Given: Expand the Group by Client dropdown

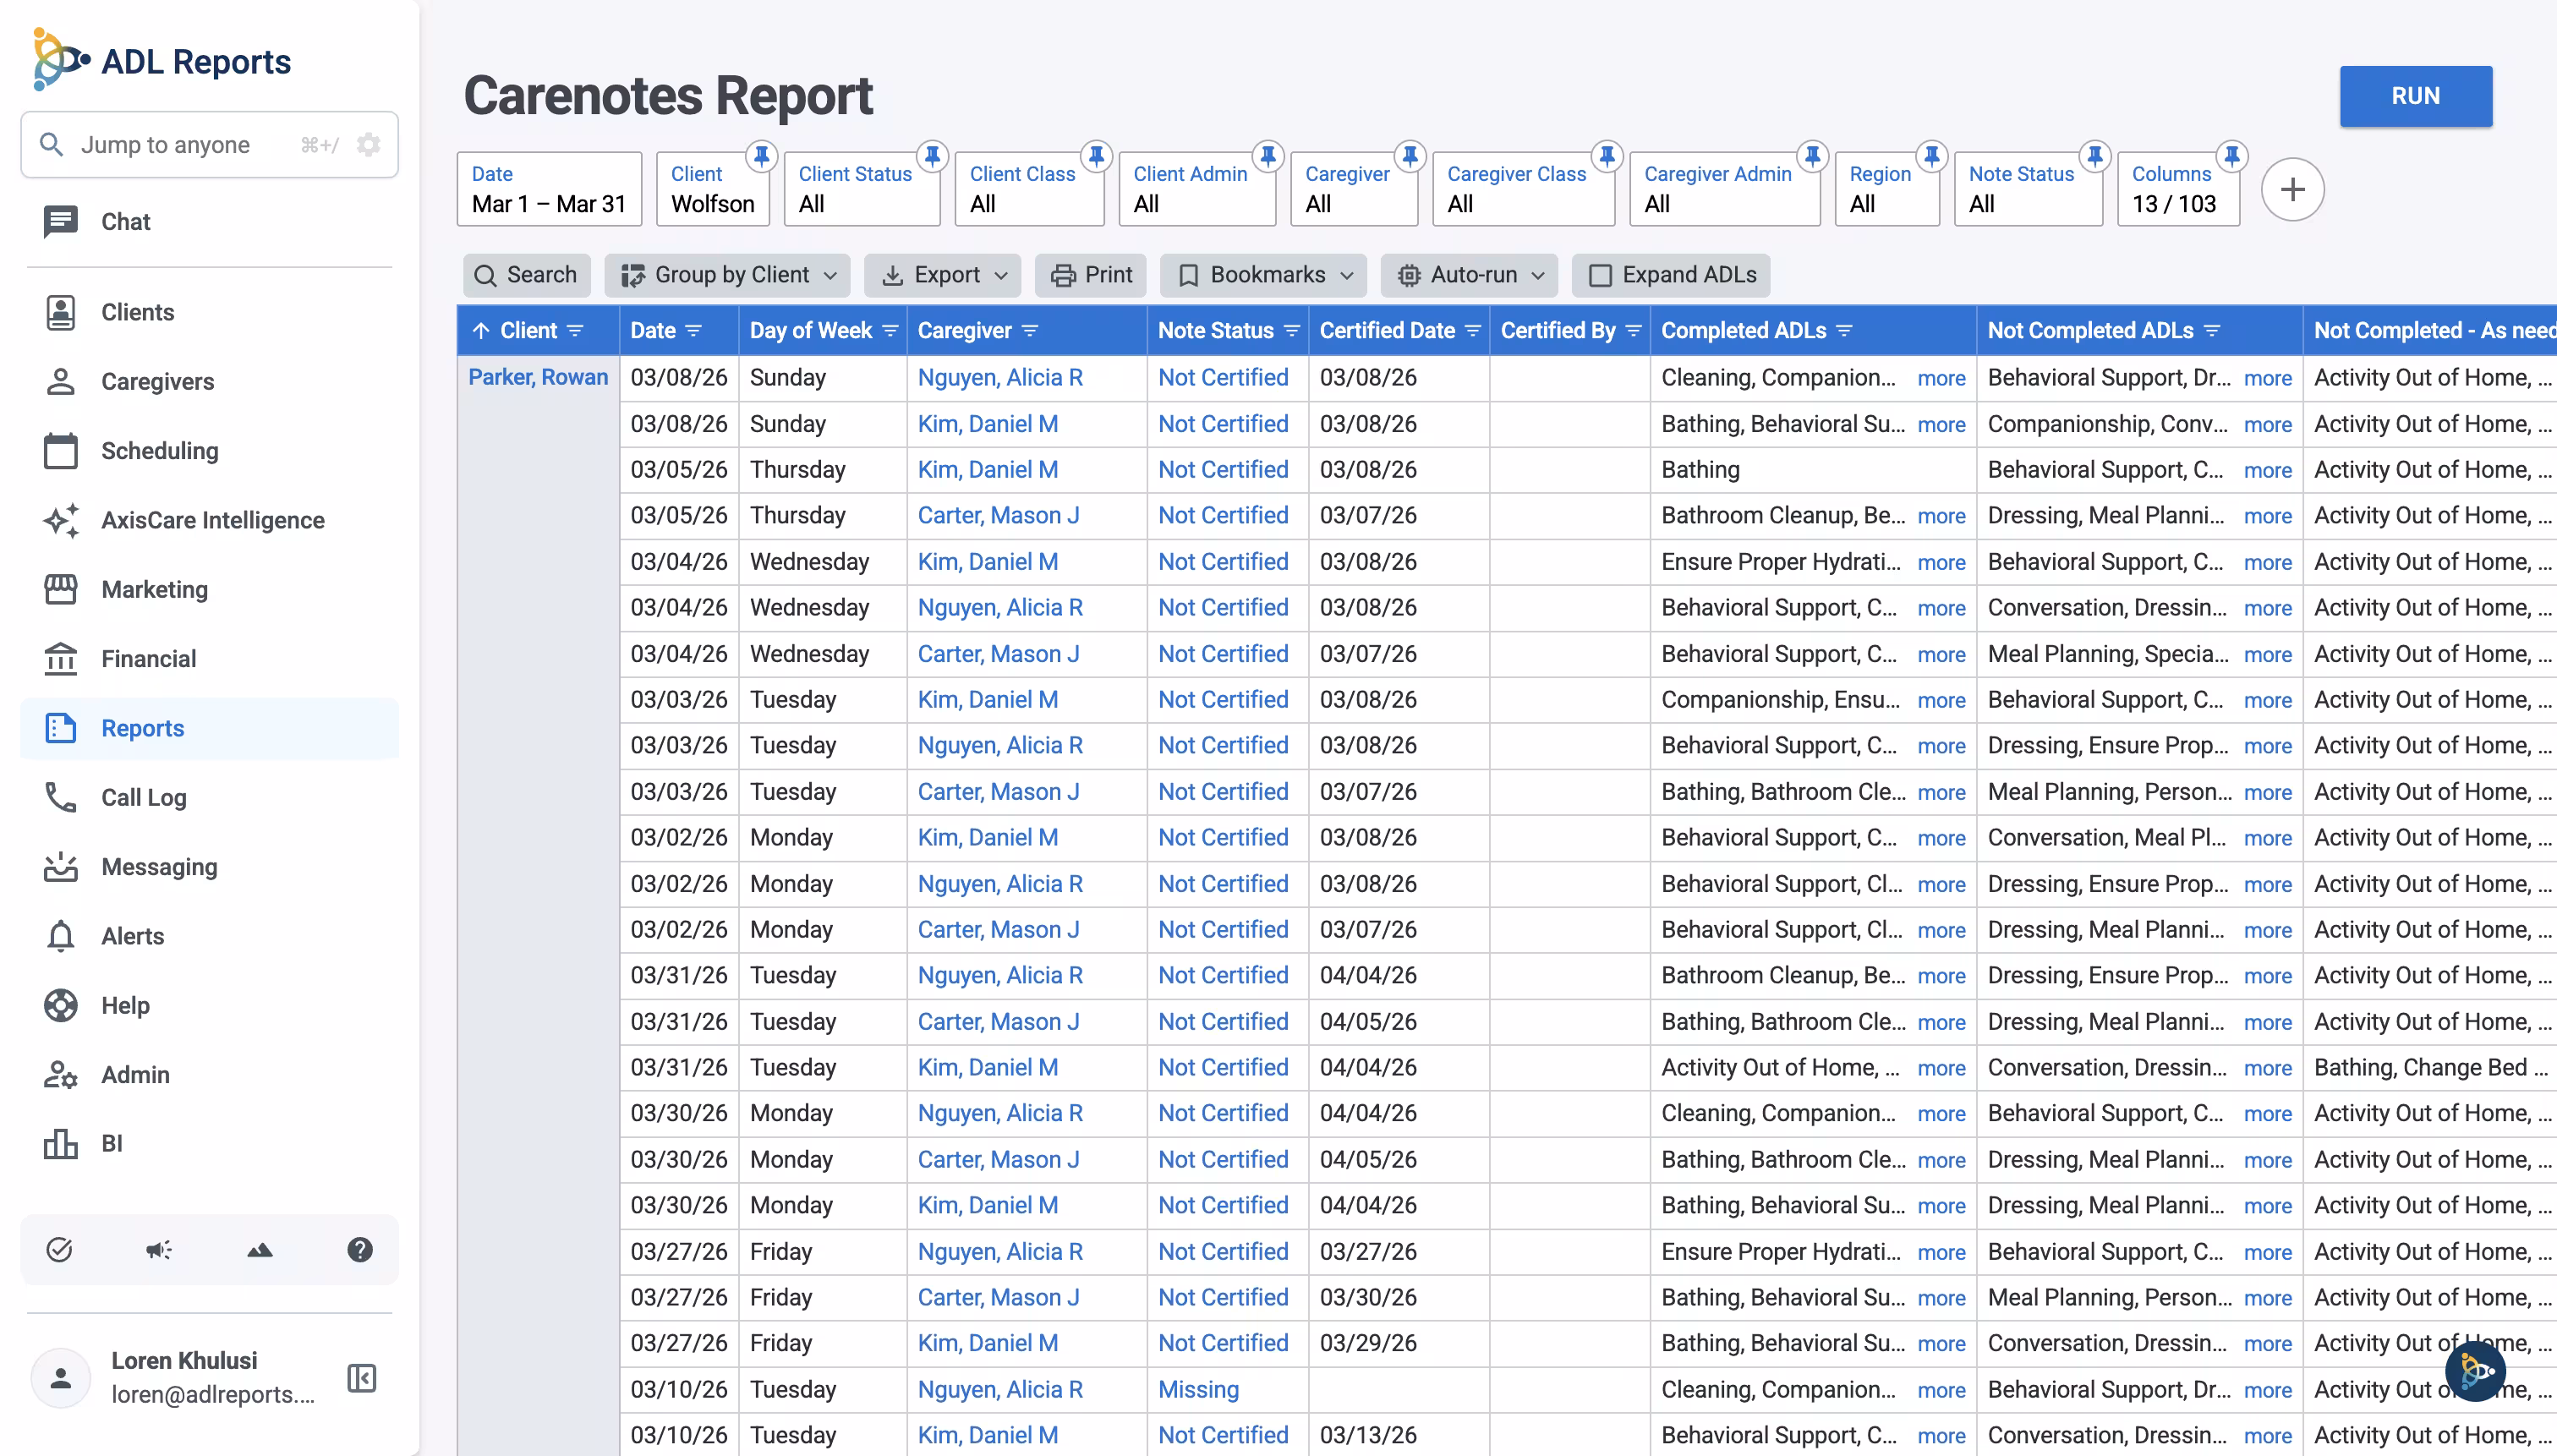Looking at the screenshot, I should point(727,275).
